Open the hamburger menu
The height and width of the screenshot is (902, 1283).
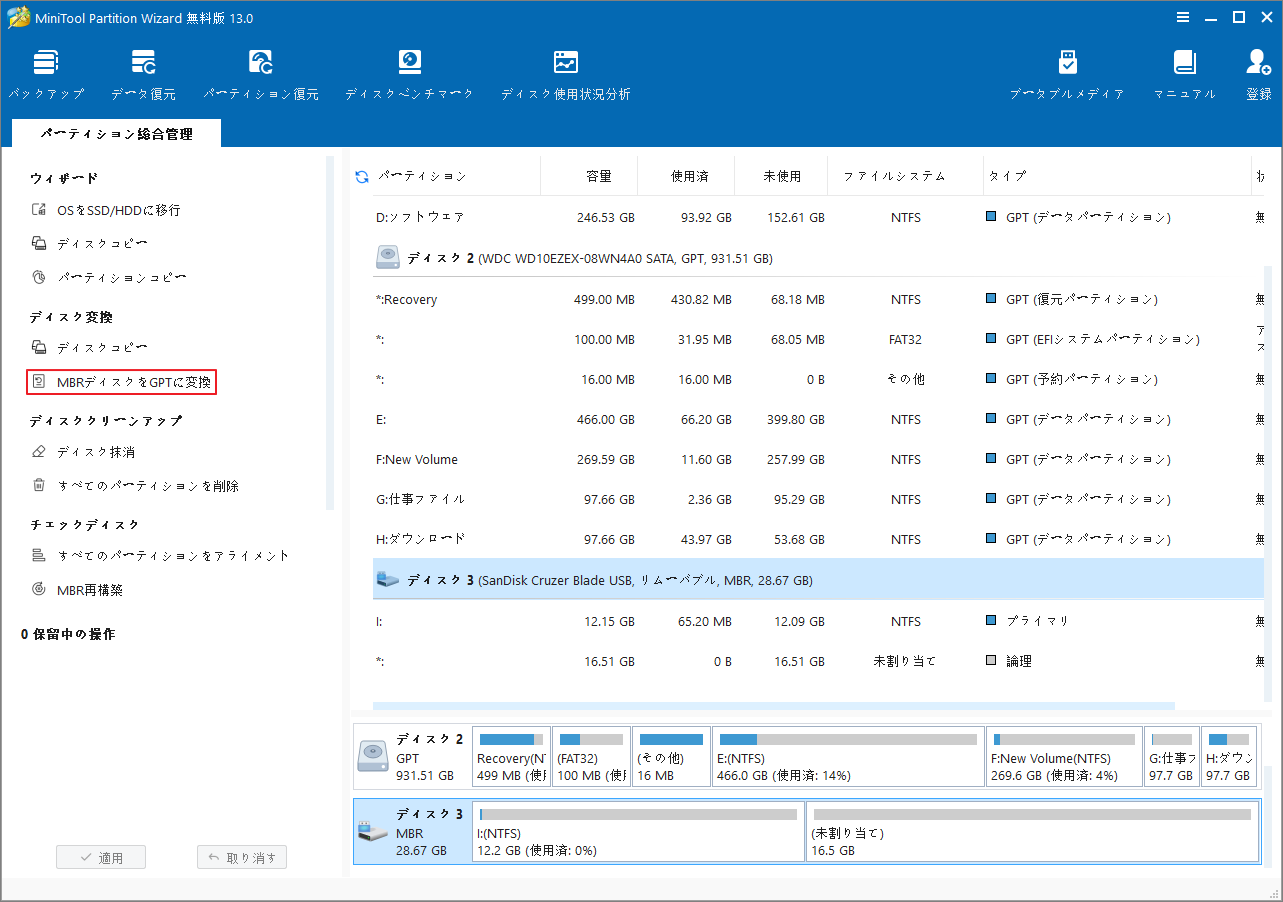(1182, 17)
